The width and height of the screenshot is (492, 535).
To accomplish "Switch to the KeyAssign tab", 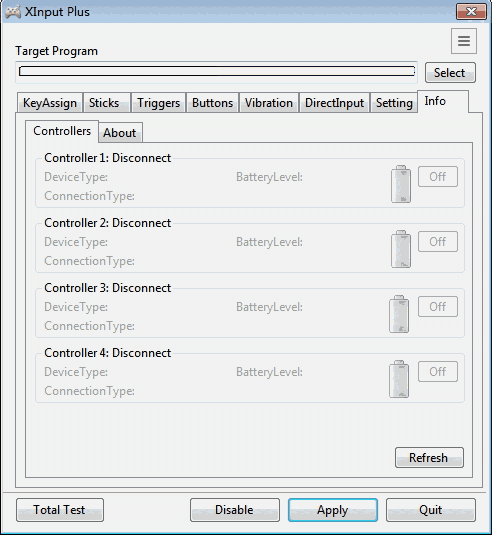I will pyautogui.click(x=50, y=103).
